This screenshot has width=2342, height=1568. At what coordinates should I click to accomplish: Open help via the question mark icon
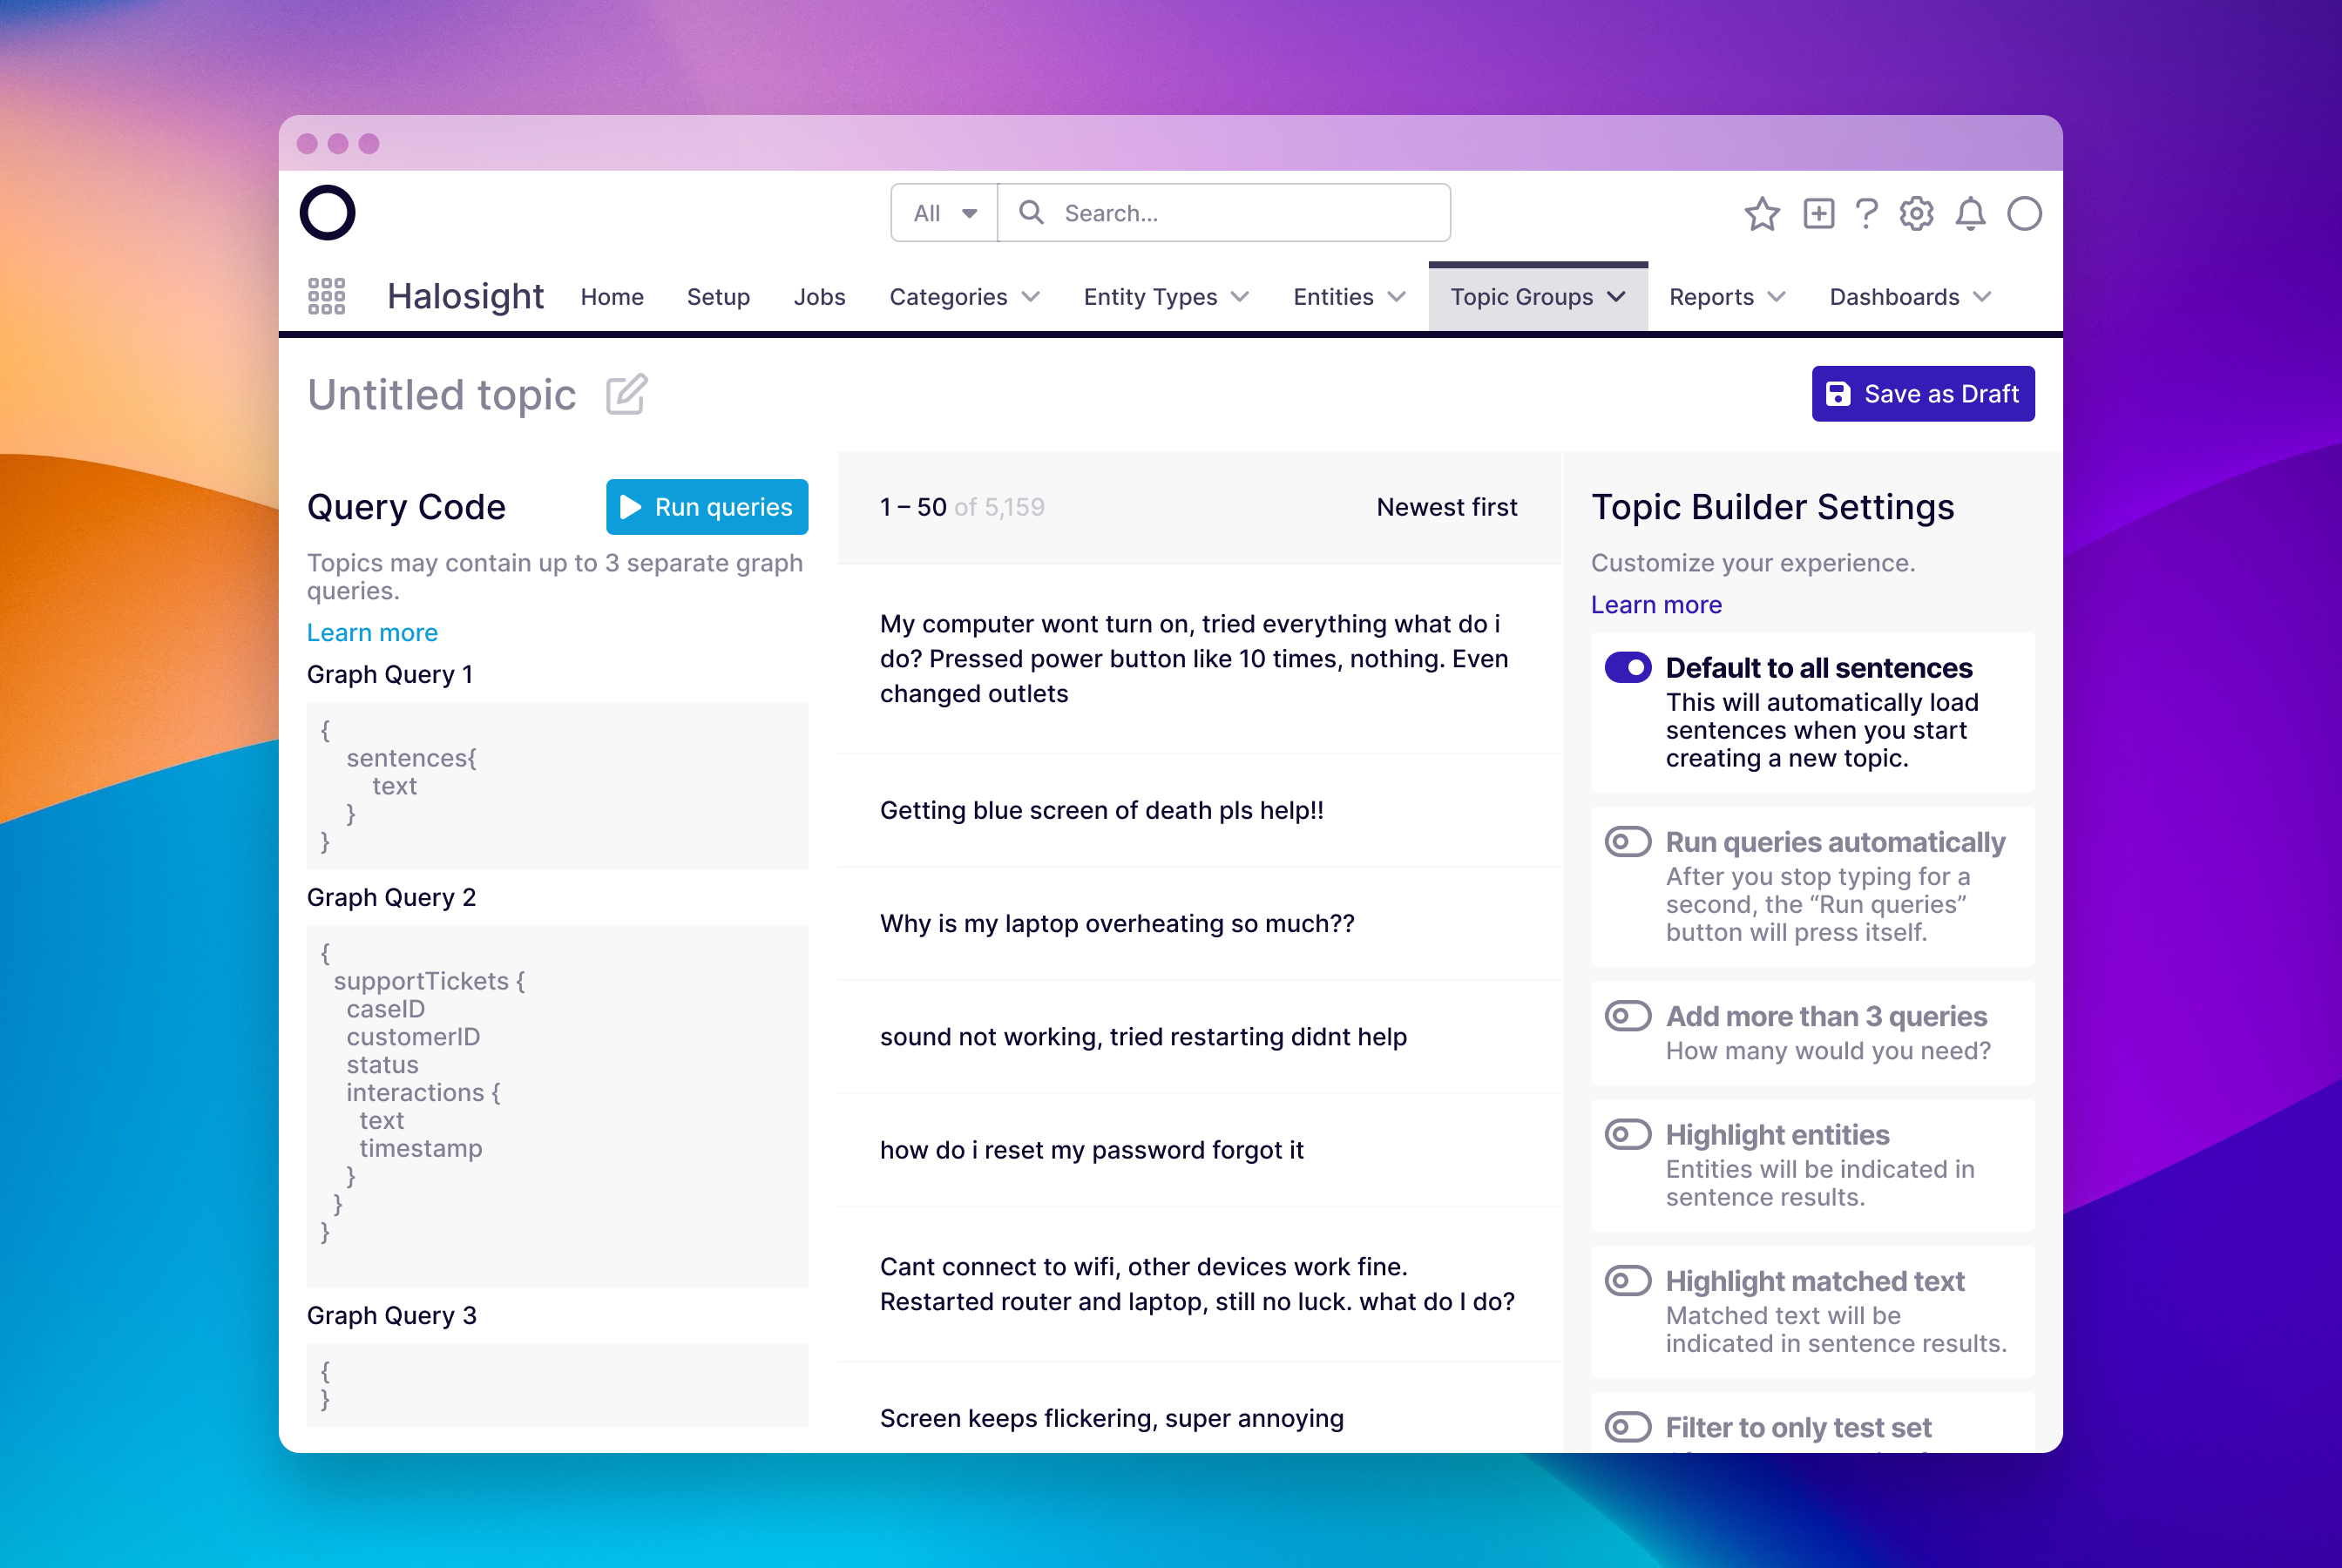coord(1866,213)
